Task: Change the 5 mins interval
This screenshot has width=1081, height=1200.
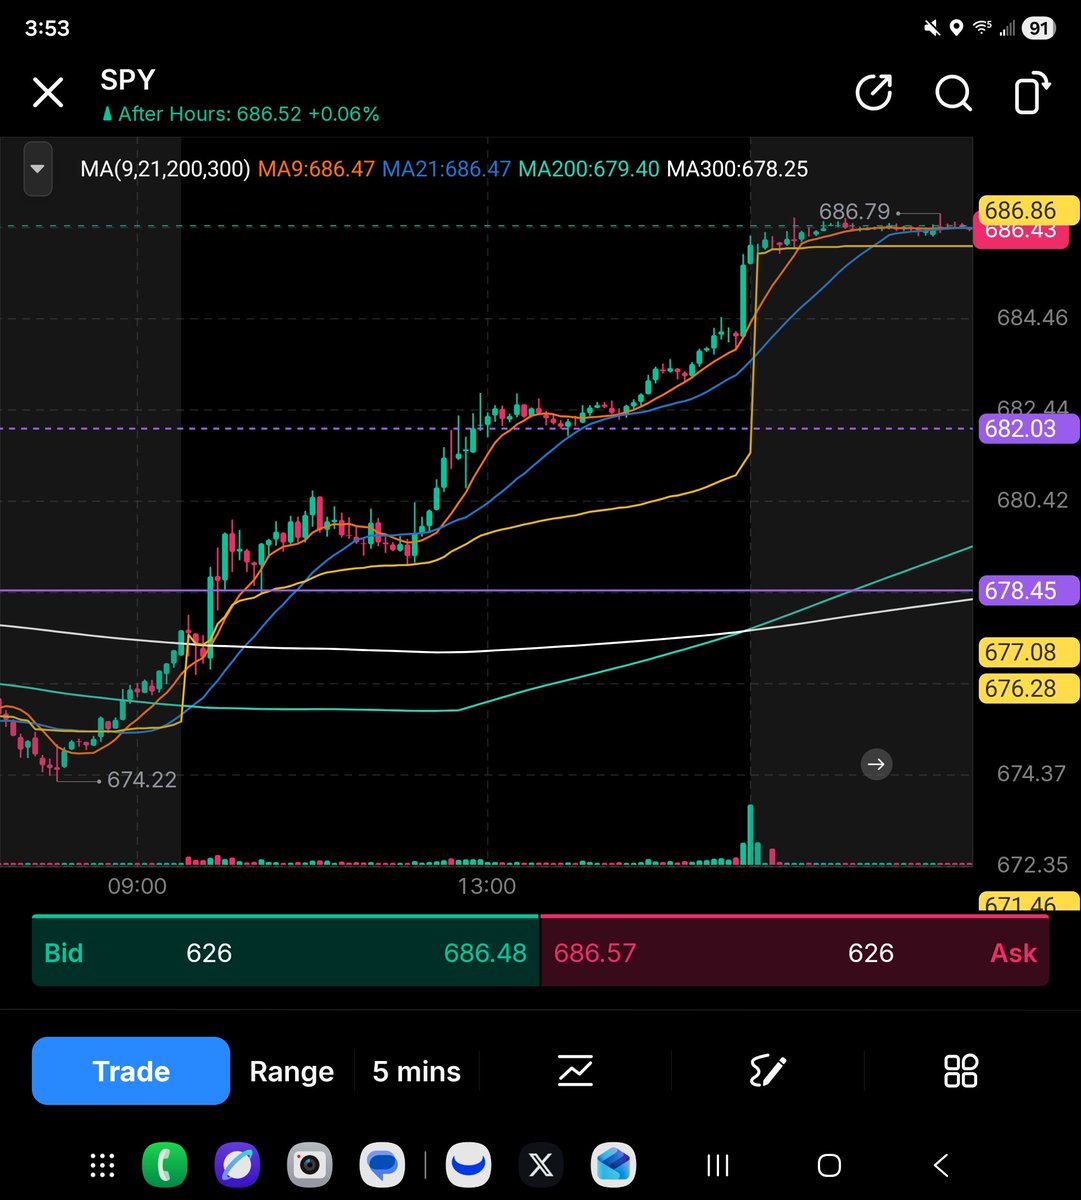Action: click(x=416, y=1071)
